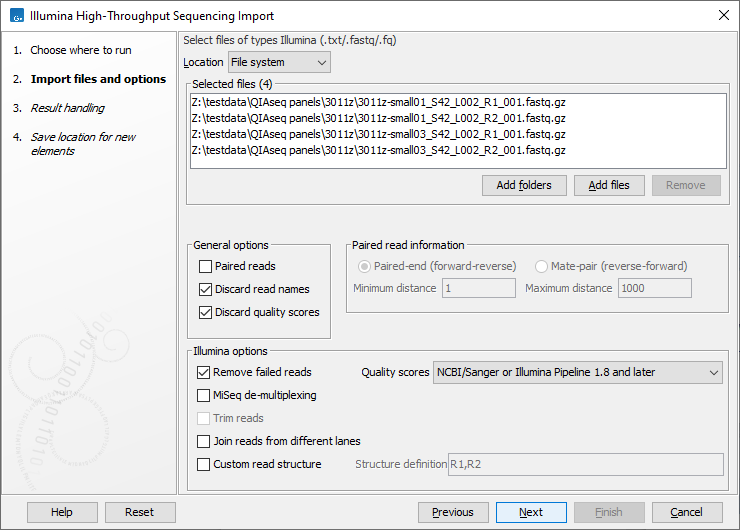The height and width of the screenshot is (530, 740).
Task: Open the Location file system dropdown
Action: (x=278, y=63)
